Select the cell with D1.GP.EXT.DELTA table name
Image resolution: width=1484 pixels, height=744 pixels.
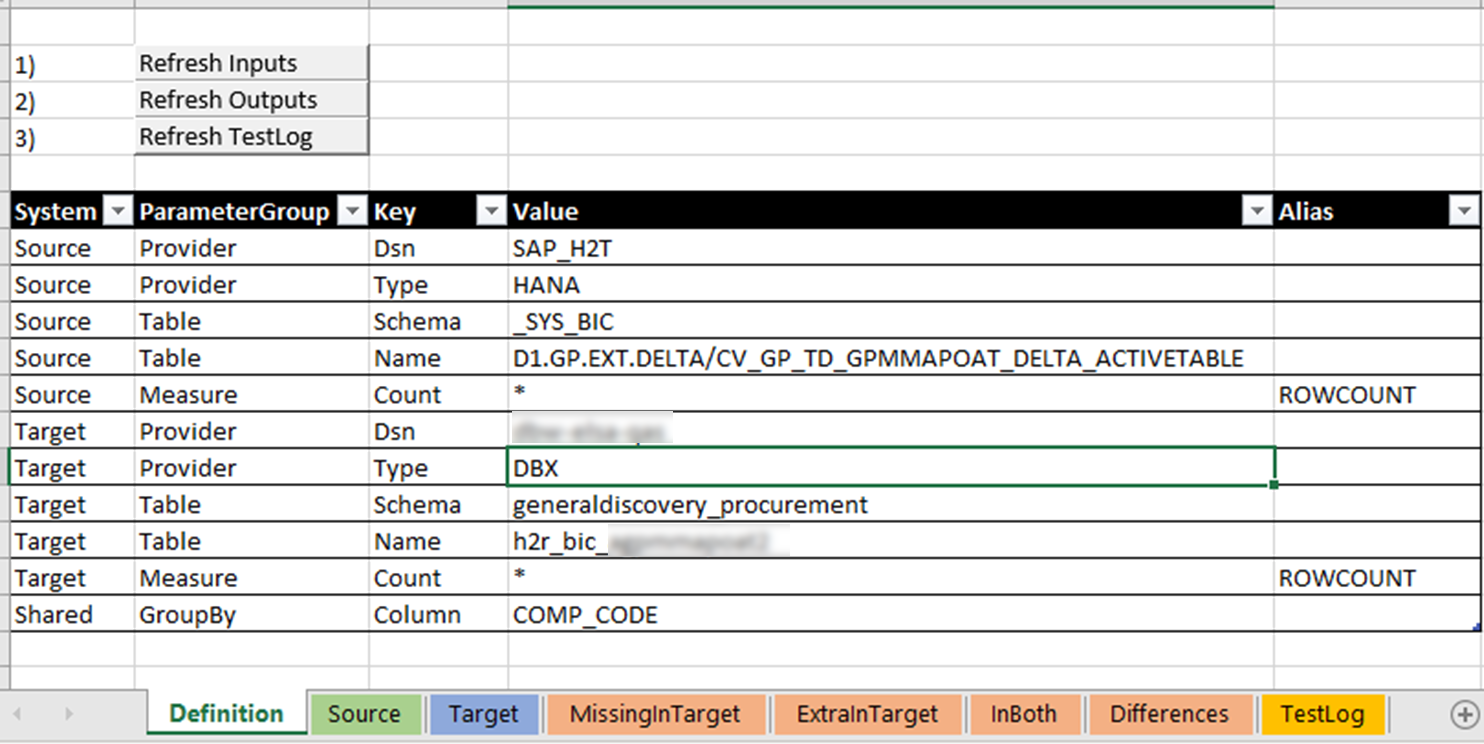point(891,358)
